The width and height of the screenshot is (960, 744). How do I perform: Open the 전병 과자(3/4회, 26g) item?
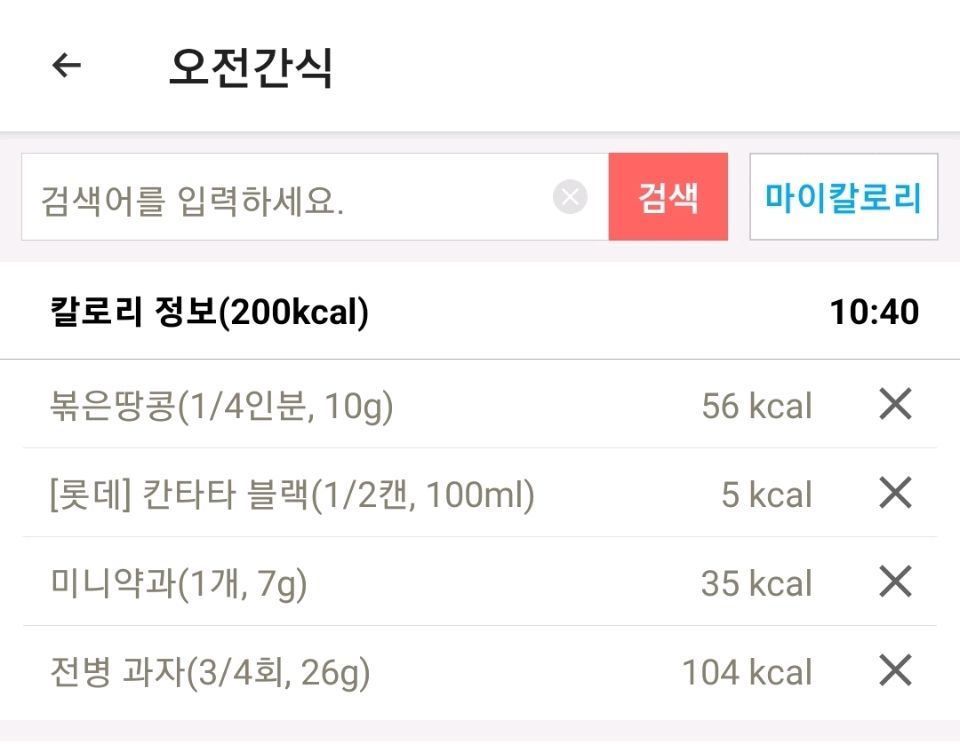pyautogui.click(x=210, y=672)
